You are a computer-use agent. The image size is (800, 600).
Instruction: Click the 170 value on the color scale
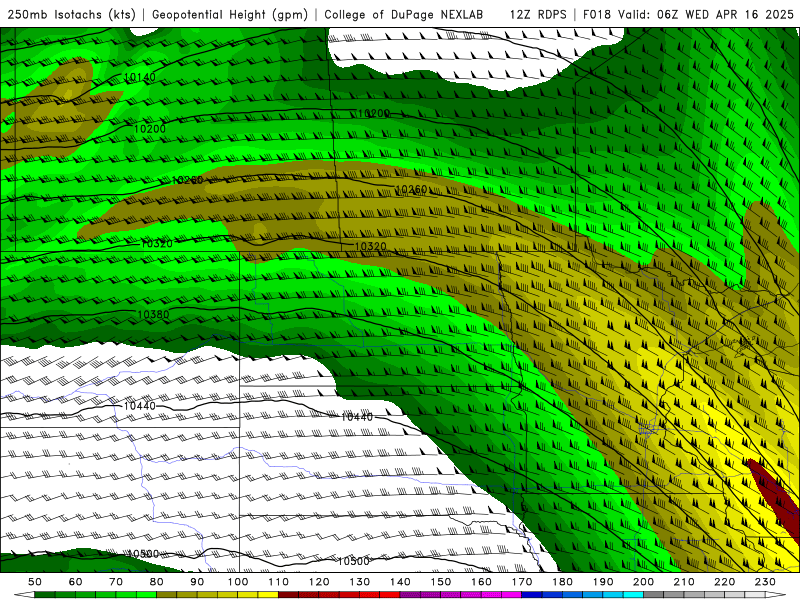[522, 582]
